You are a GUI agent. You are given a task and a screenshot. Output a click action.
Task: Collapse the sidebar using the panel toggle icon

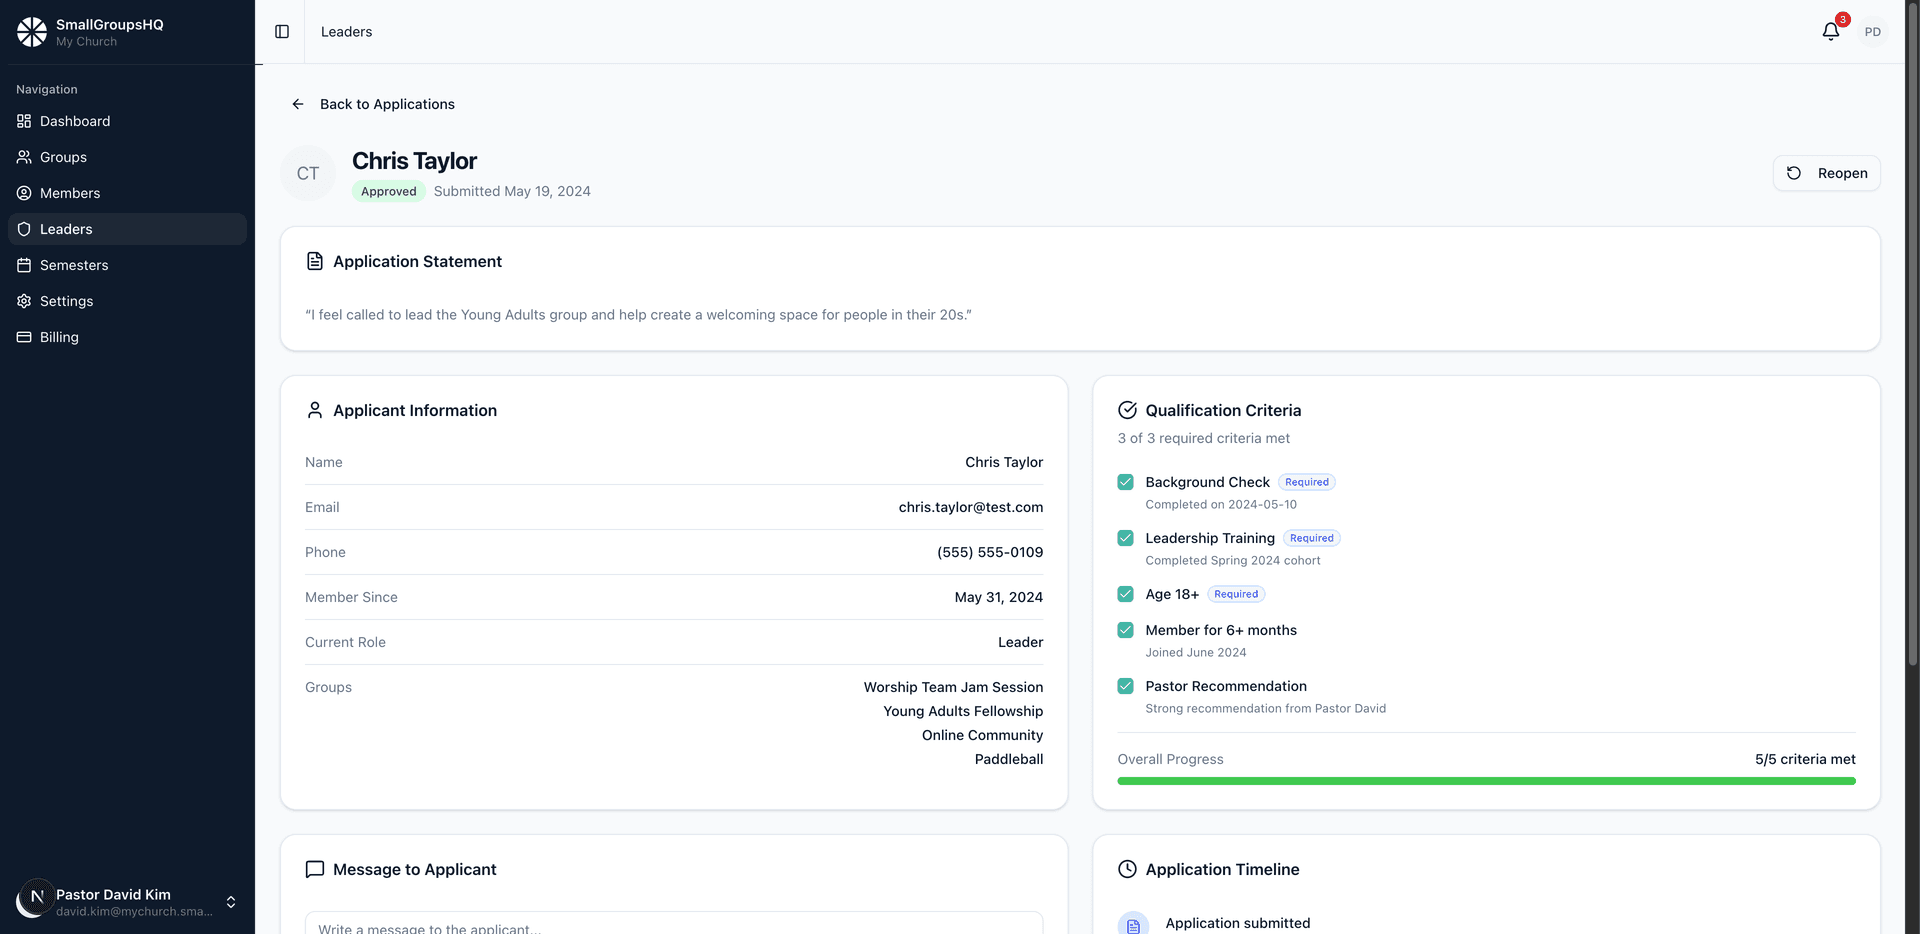click(281, 31)
